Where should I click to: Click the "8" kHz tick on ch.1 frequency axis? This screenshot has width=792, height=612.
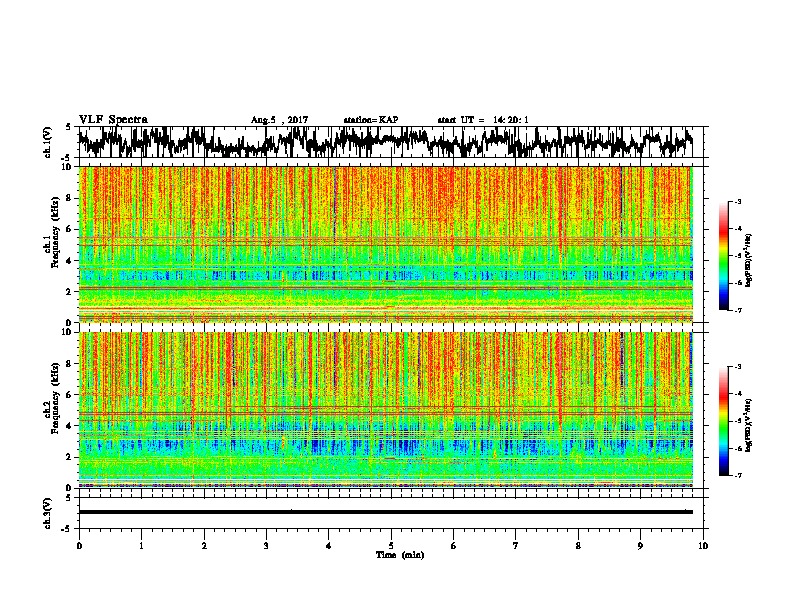[x=70, y=198]
